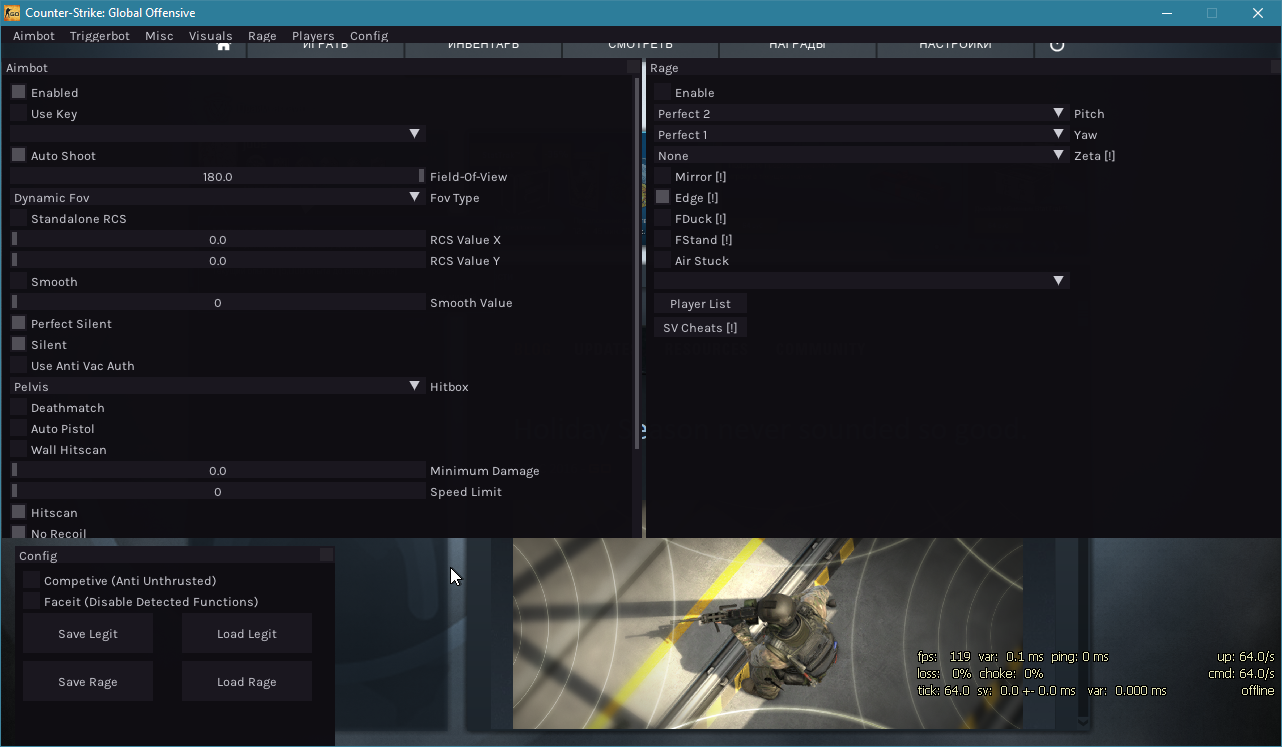Toggle the Auto Pistol checkbox
Screen dimensions: 1282x747
18,428
